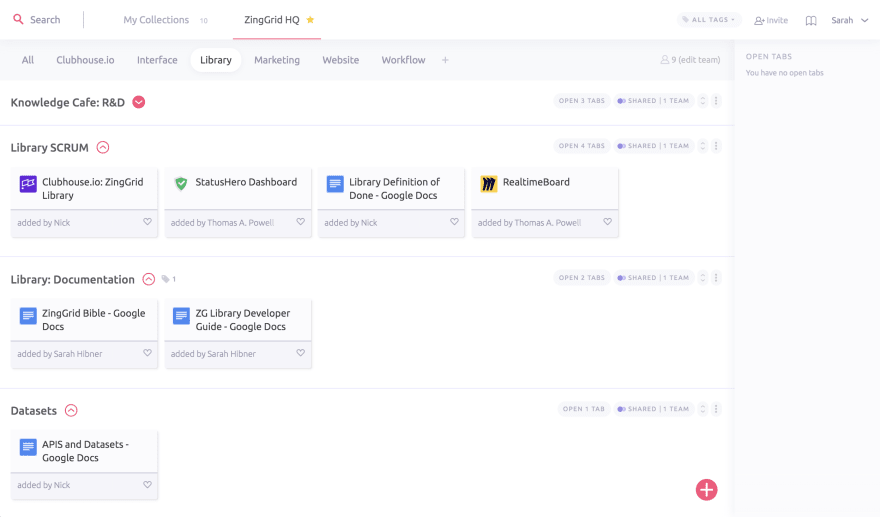
Task: Collapse the Library SCRUM collection
Action: coord(103,148)
